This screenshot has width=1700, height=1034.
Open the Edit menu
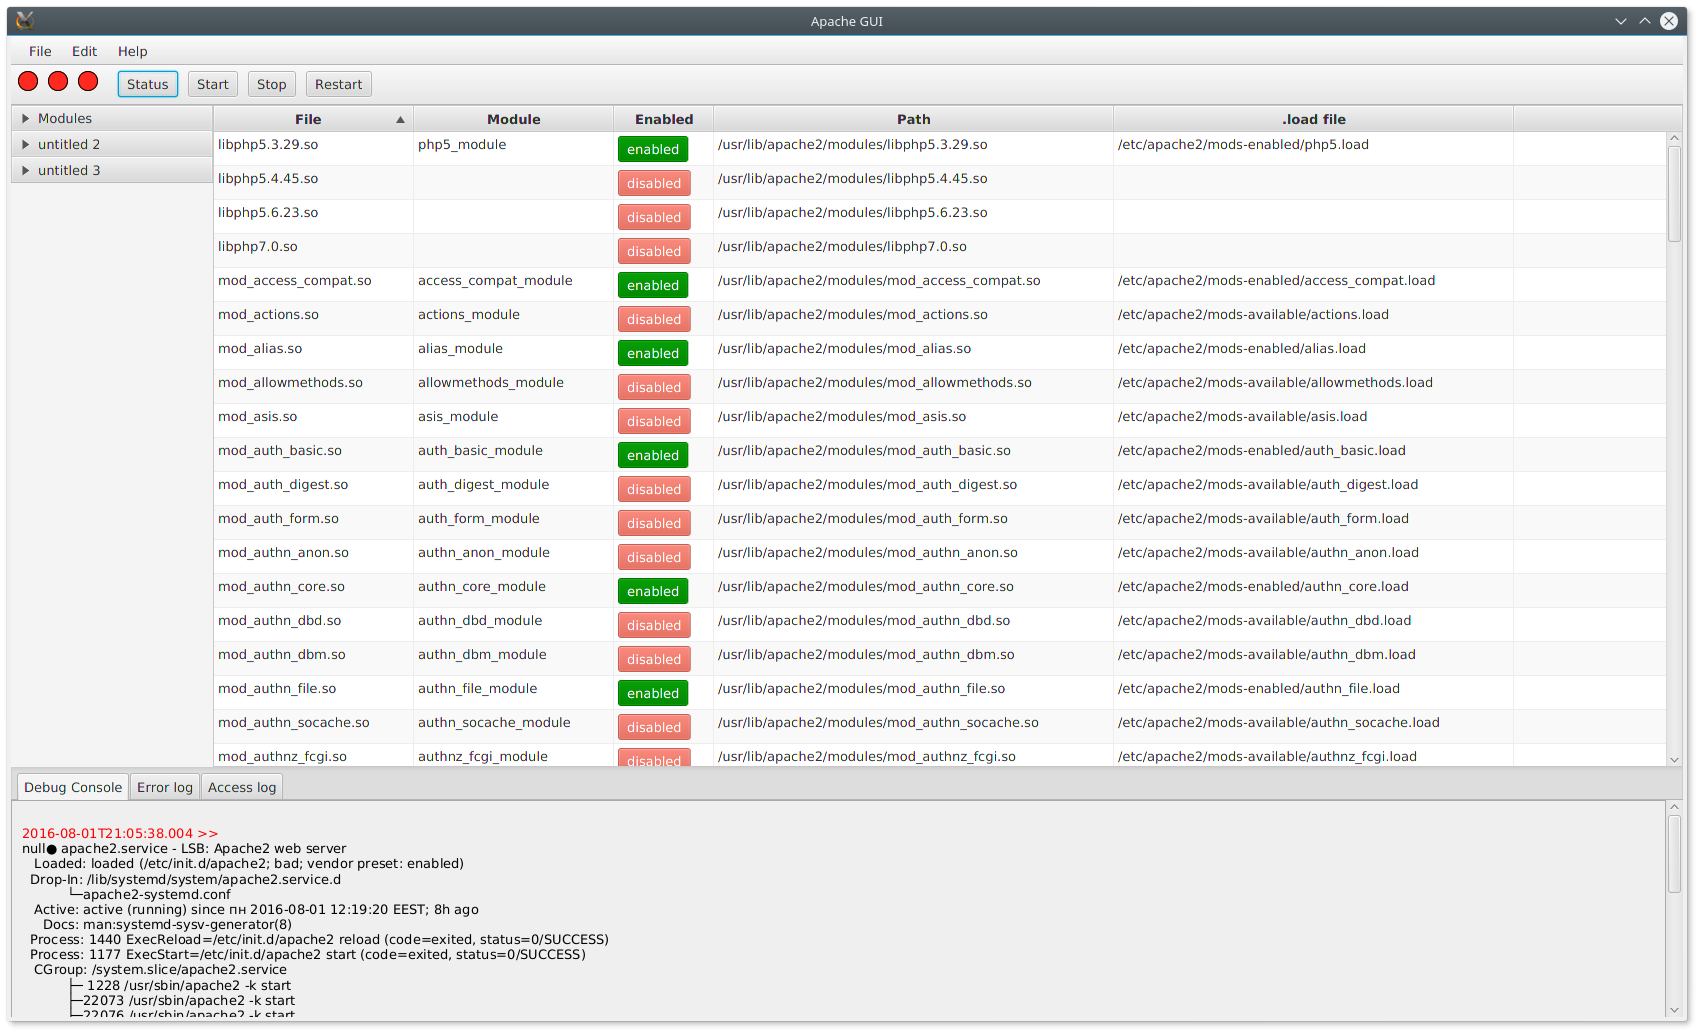pos(84,51)
